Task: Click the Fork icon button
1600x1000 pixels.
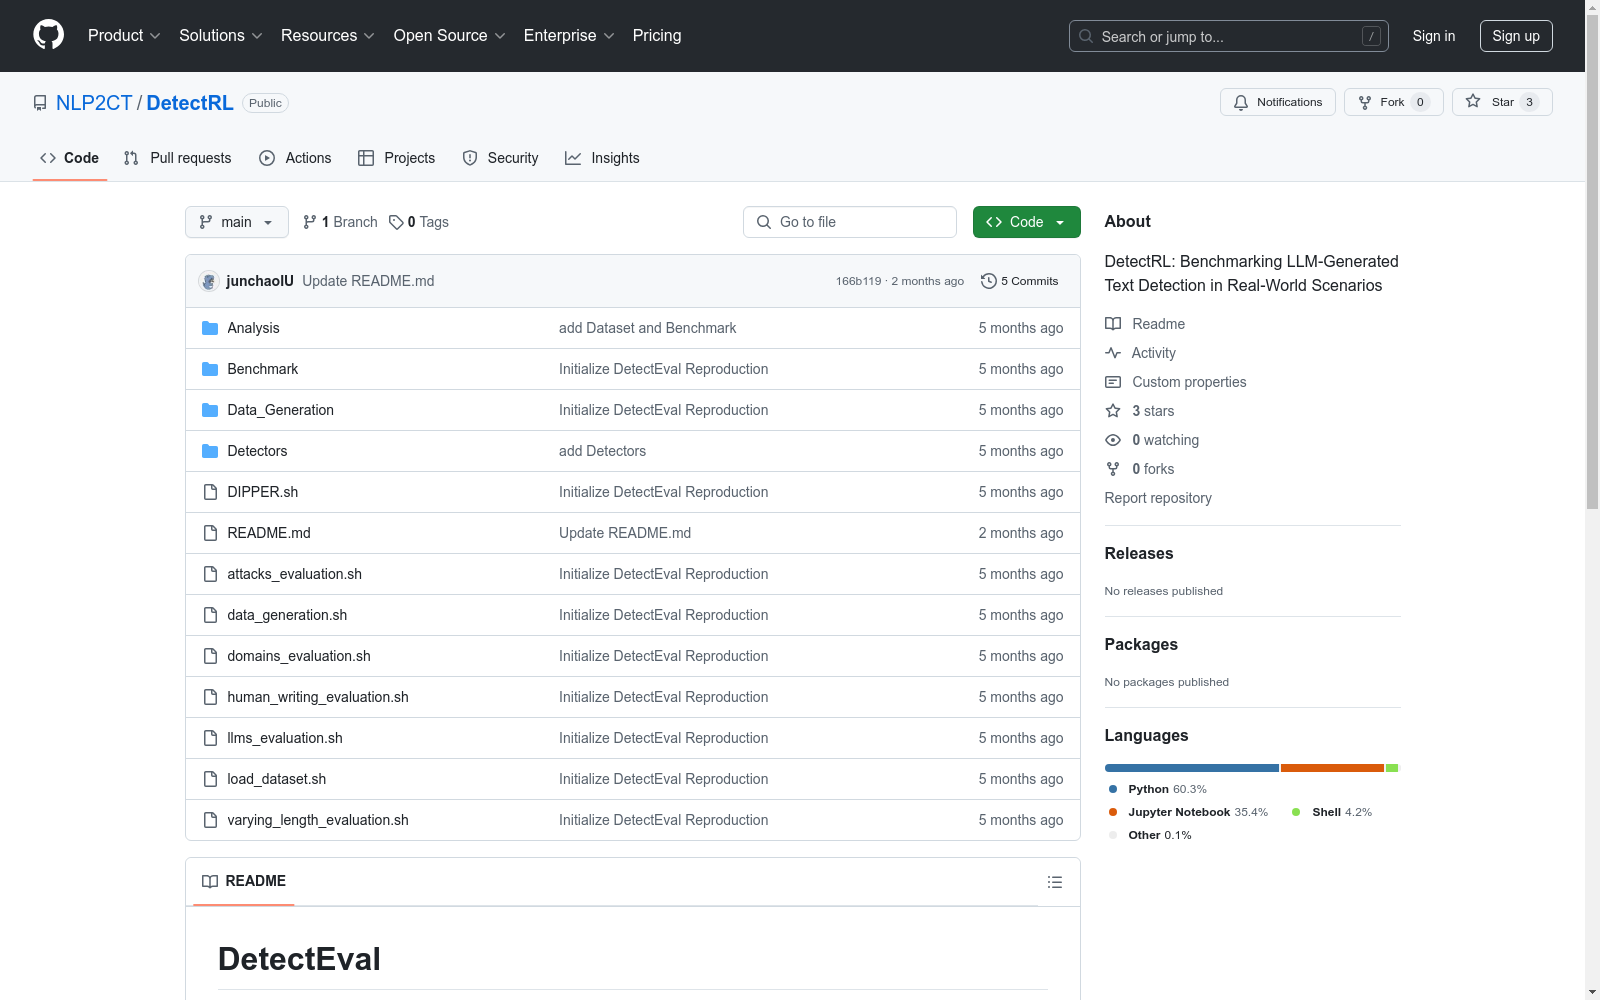Action: [x=1365, y=102]
